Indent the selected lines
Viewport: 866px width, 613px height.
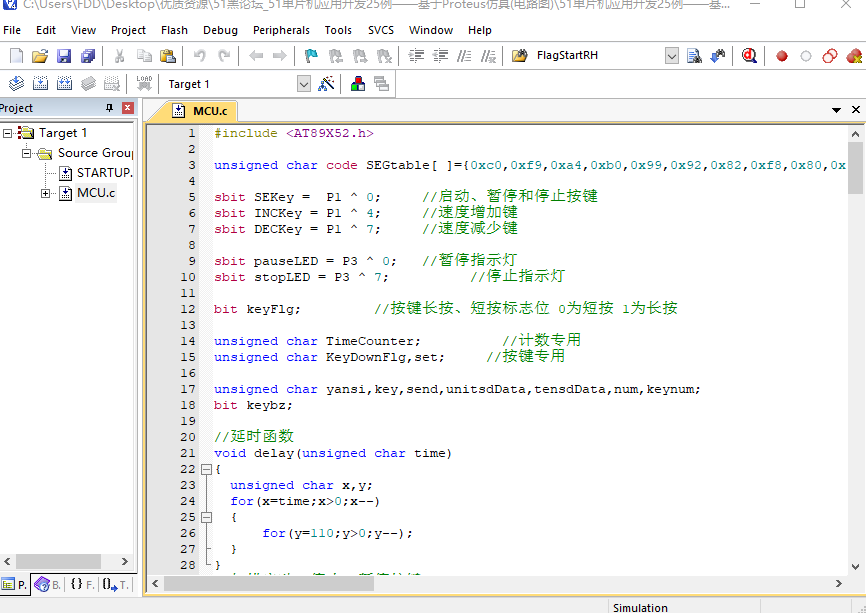coord(416,56)
